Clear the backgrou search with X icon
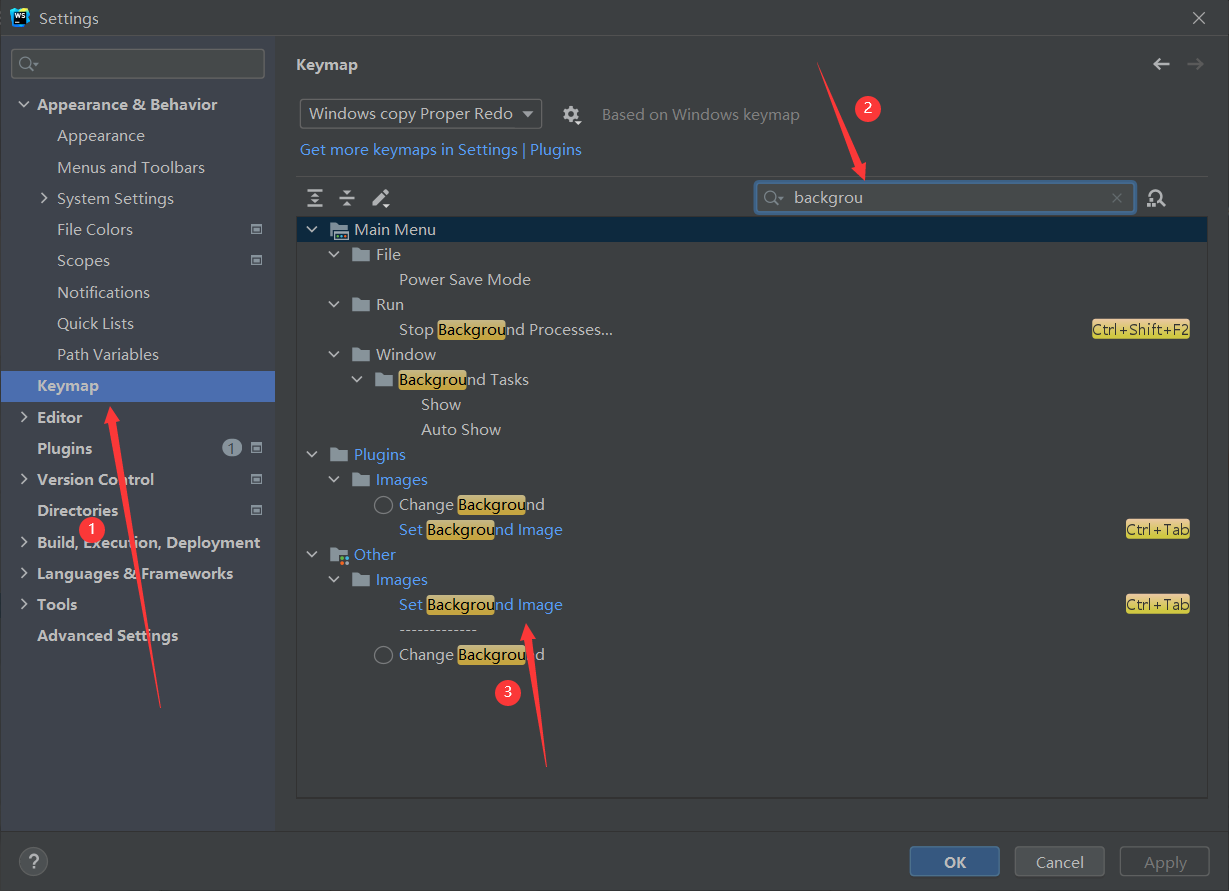Screen dimensions: 1229x891 (1117, 198)
